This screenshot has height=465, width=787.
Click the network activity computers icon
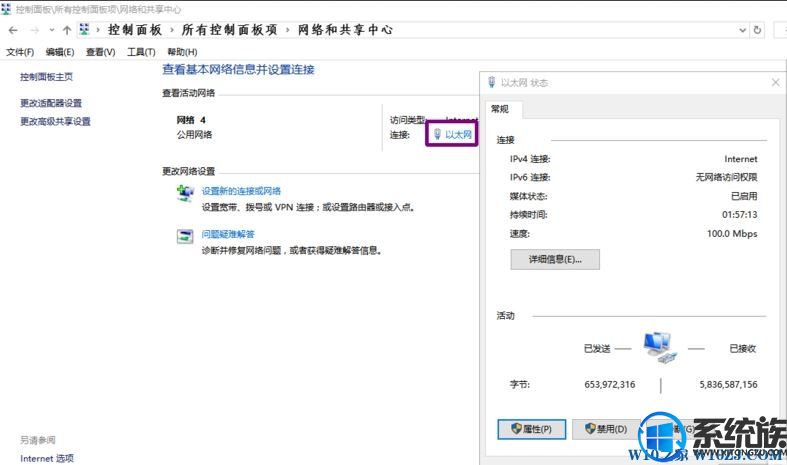(660, 347)
